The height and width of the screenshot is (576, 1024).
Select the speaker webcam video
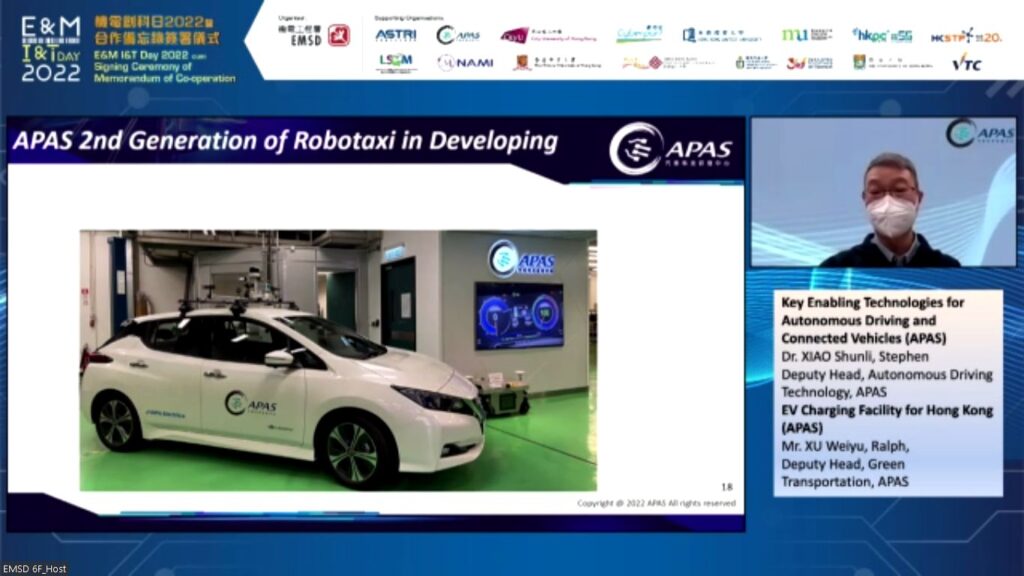(x=884, y=192)
